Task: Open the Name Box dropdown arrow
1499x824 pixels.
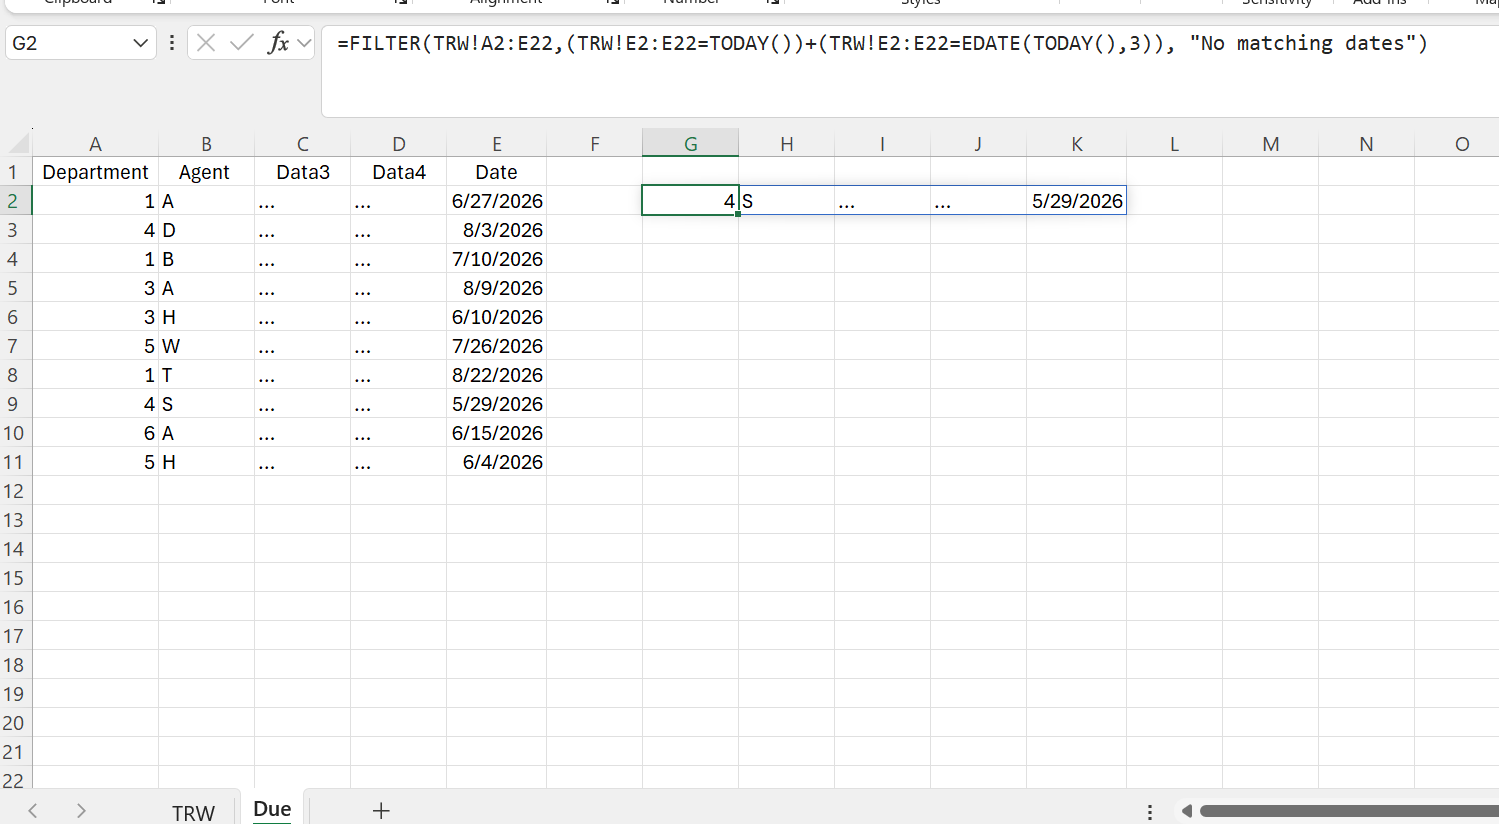Action: (x=140, y=43)
